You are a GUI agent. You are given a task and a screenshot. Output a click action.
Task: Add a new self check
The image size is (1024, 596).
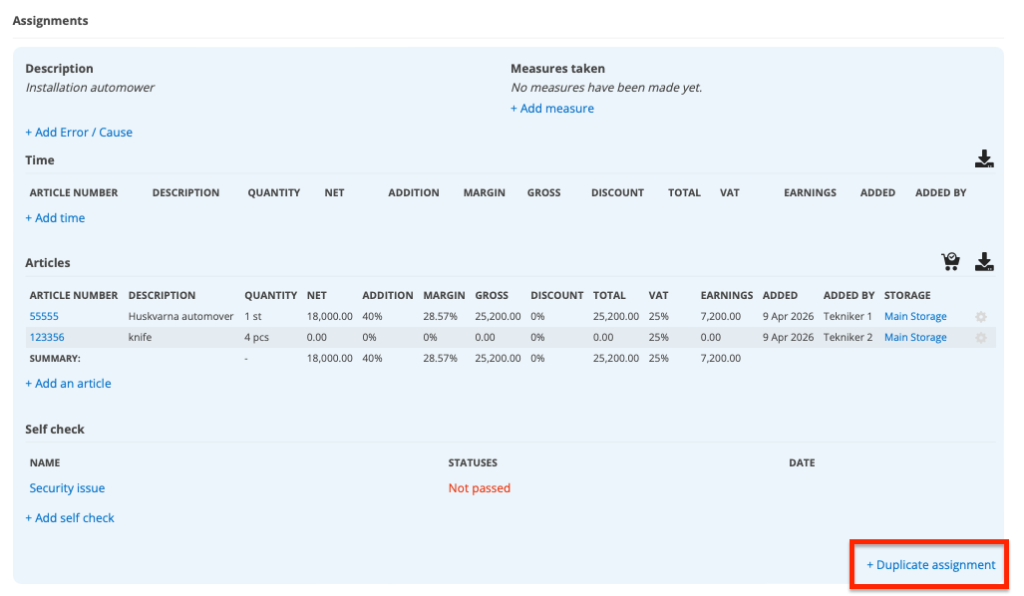(x=70, y=518)
